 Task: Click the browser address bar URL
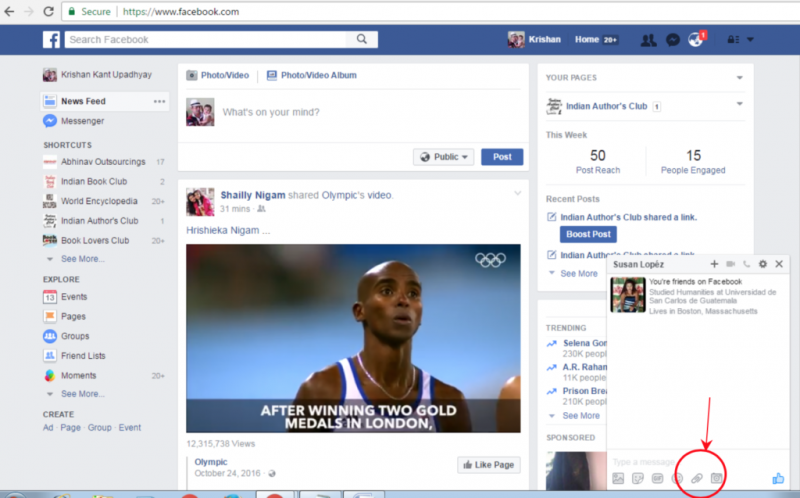click(181, 11)
